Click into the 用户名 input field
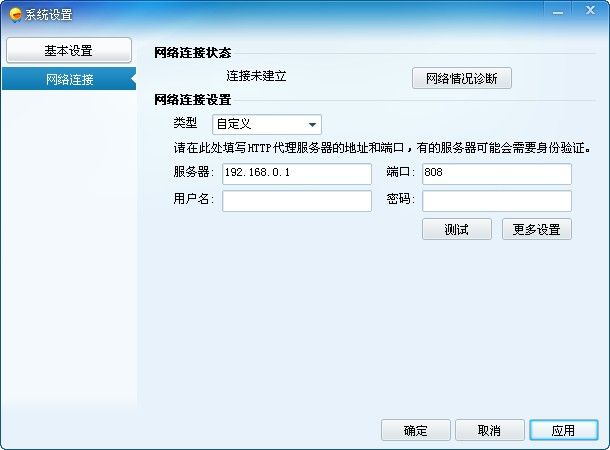Image resolution: width=610 pixels, height=450 pixels. tap(297, 201)
